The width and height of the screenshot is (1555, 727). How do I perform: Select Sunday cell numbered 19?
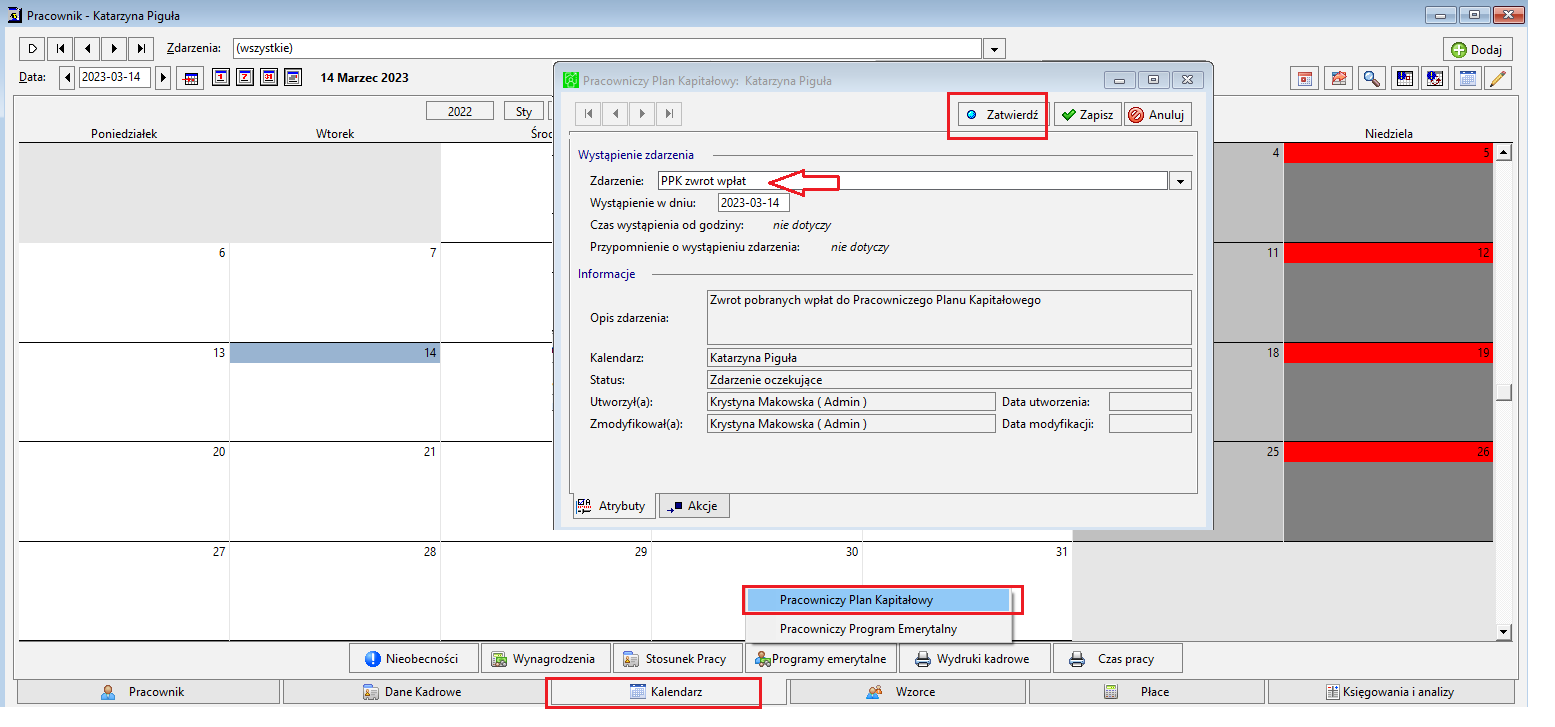(1388, 391)
